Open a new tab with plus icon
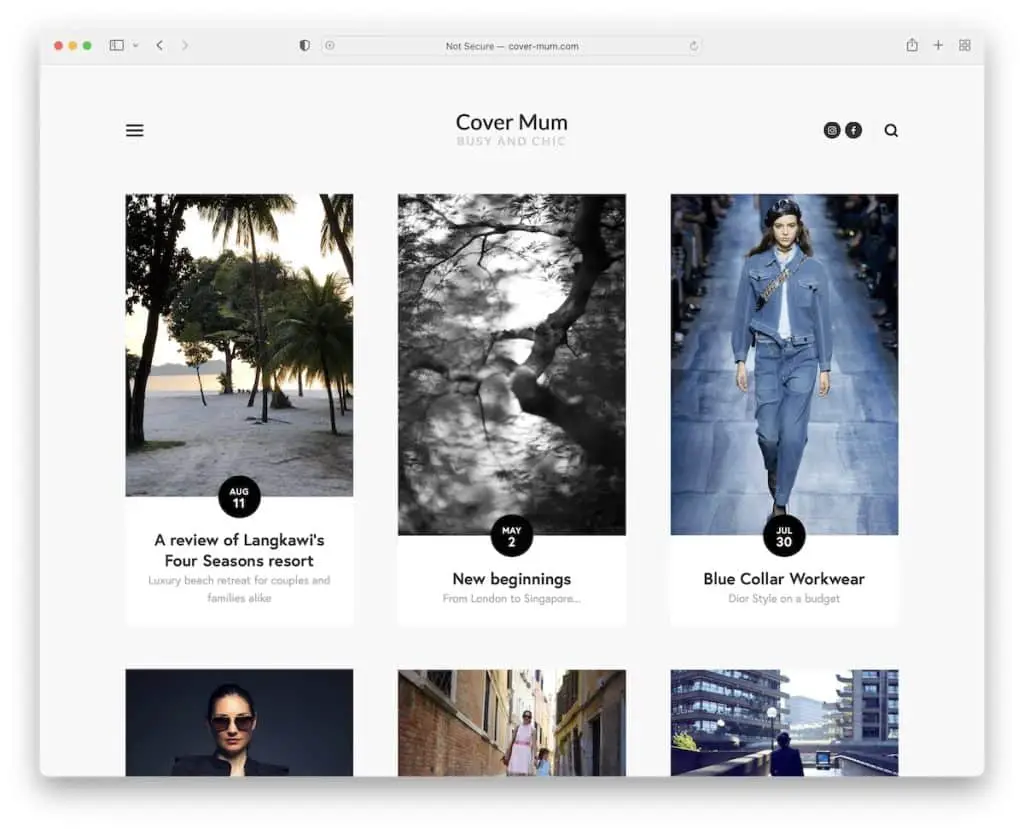1024x829 pixels. pos(938,45)
